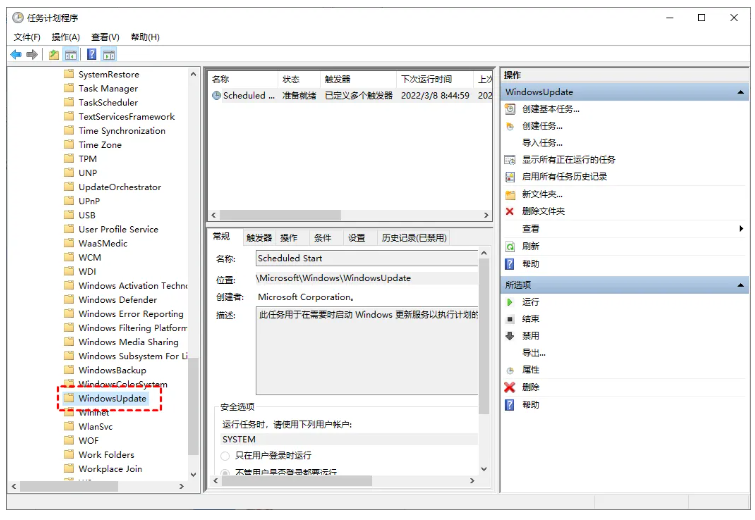Click 启用所有任务历史记录 action
The image size is (755, 520).
[x=564, y=177]
